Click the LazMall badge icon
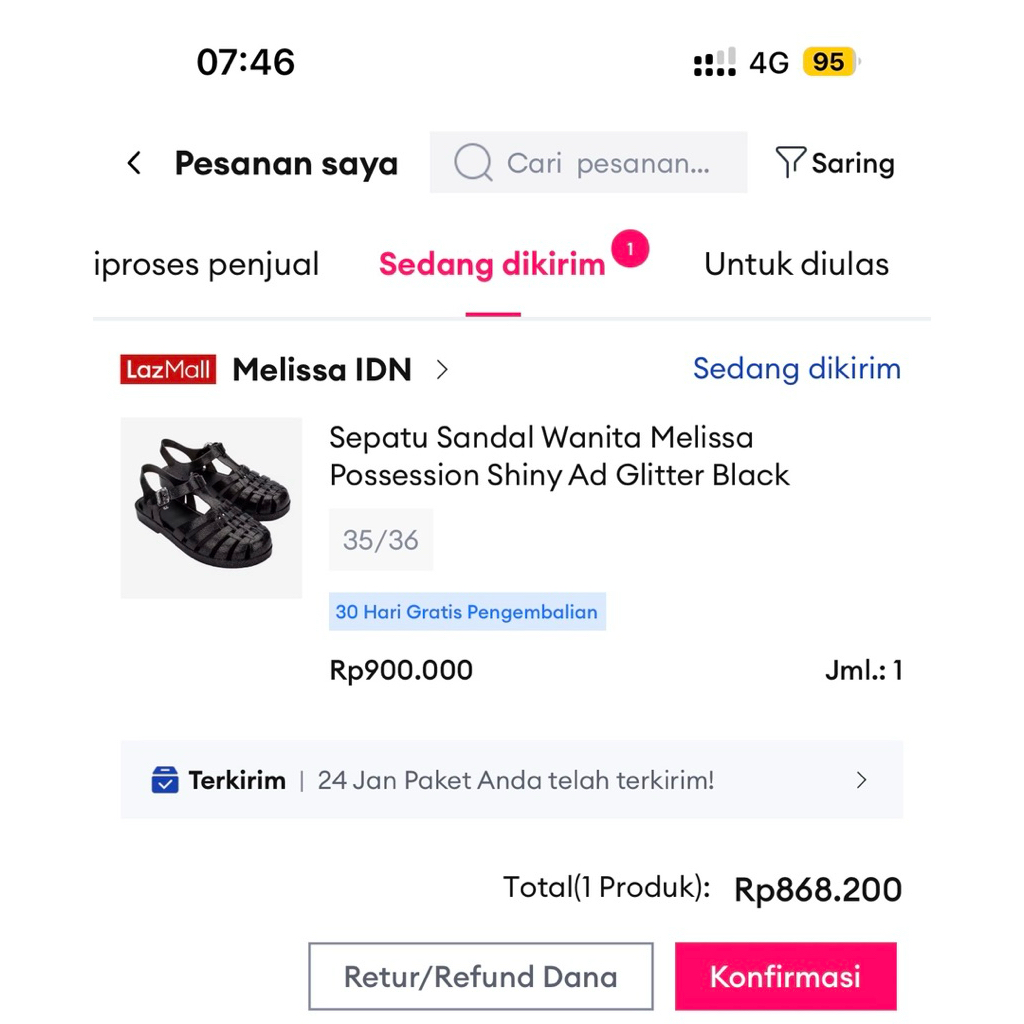Viewport: 1024px width, 1024px height. 168,369
